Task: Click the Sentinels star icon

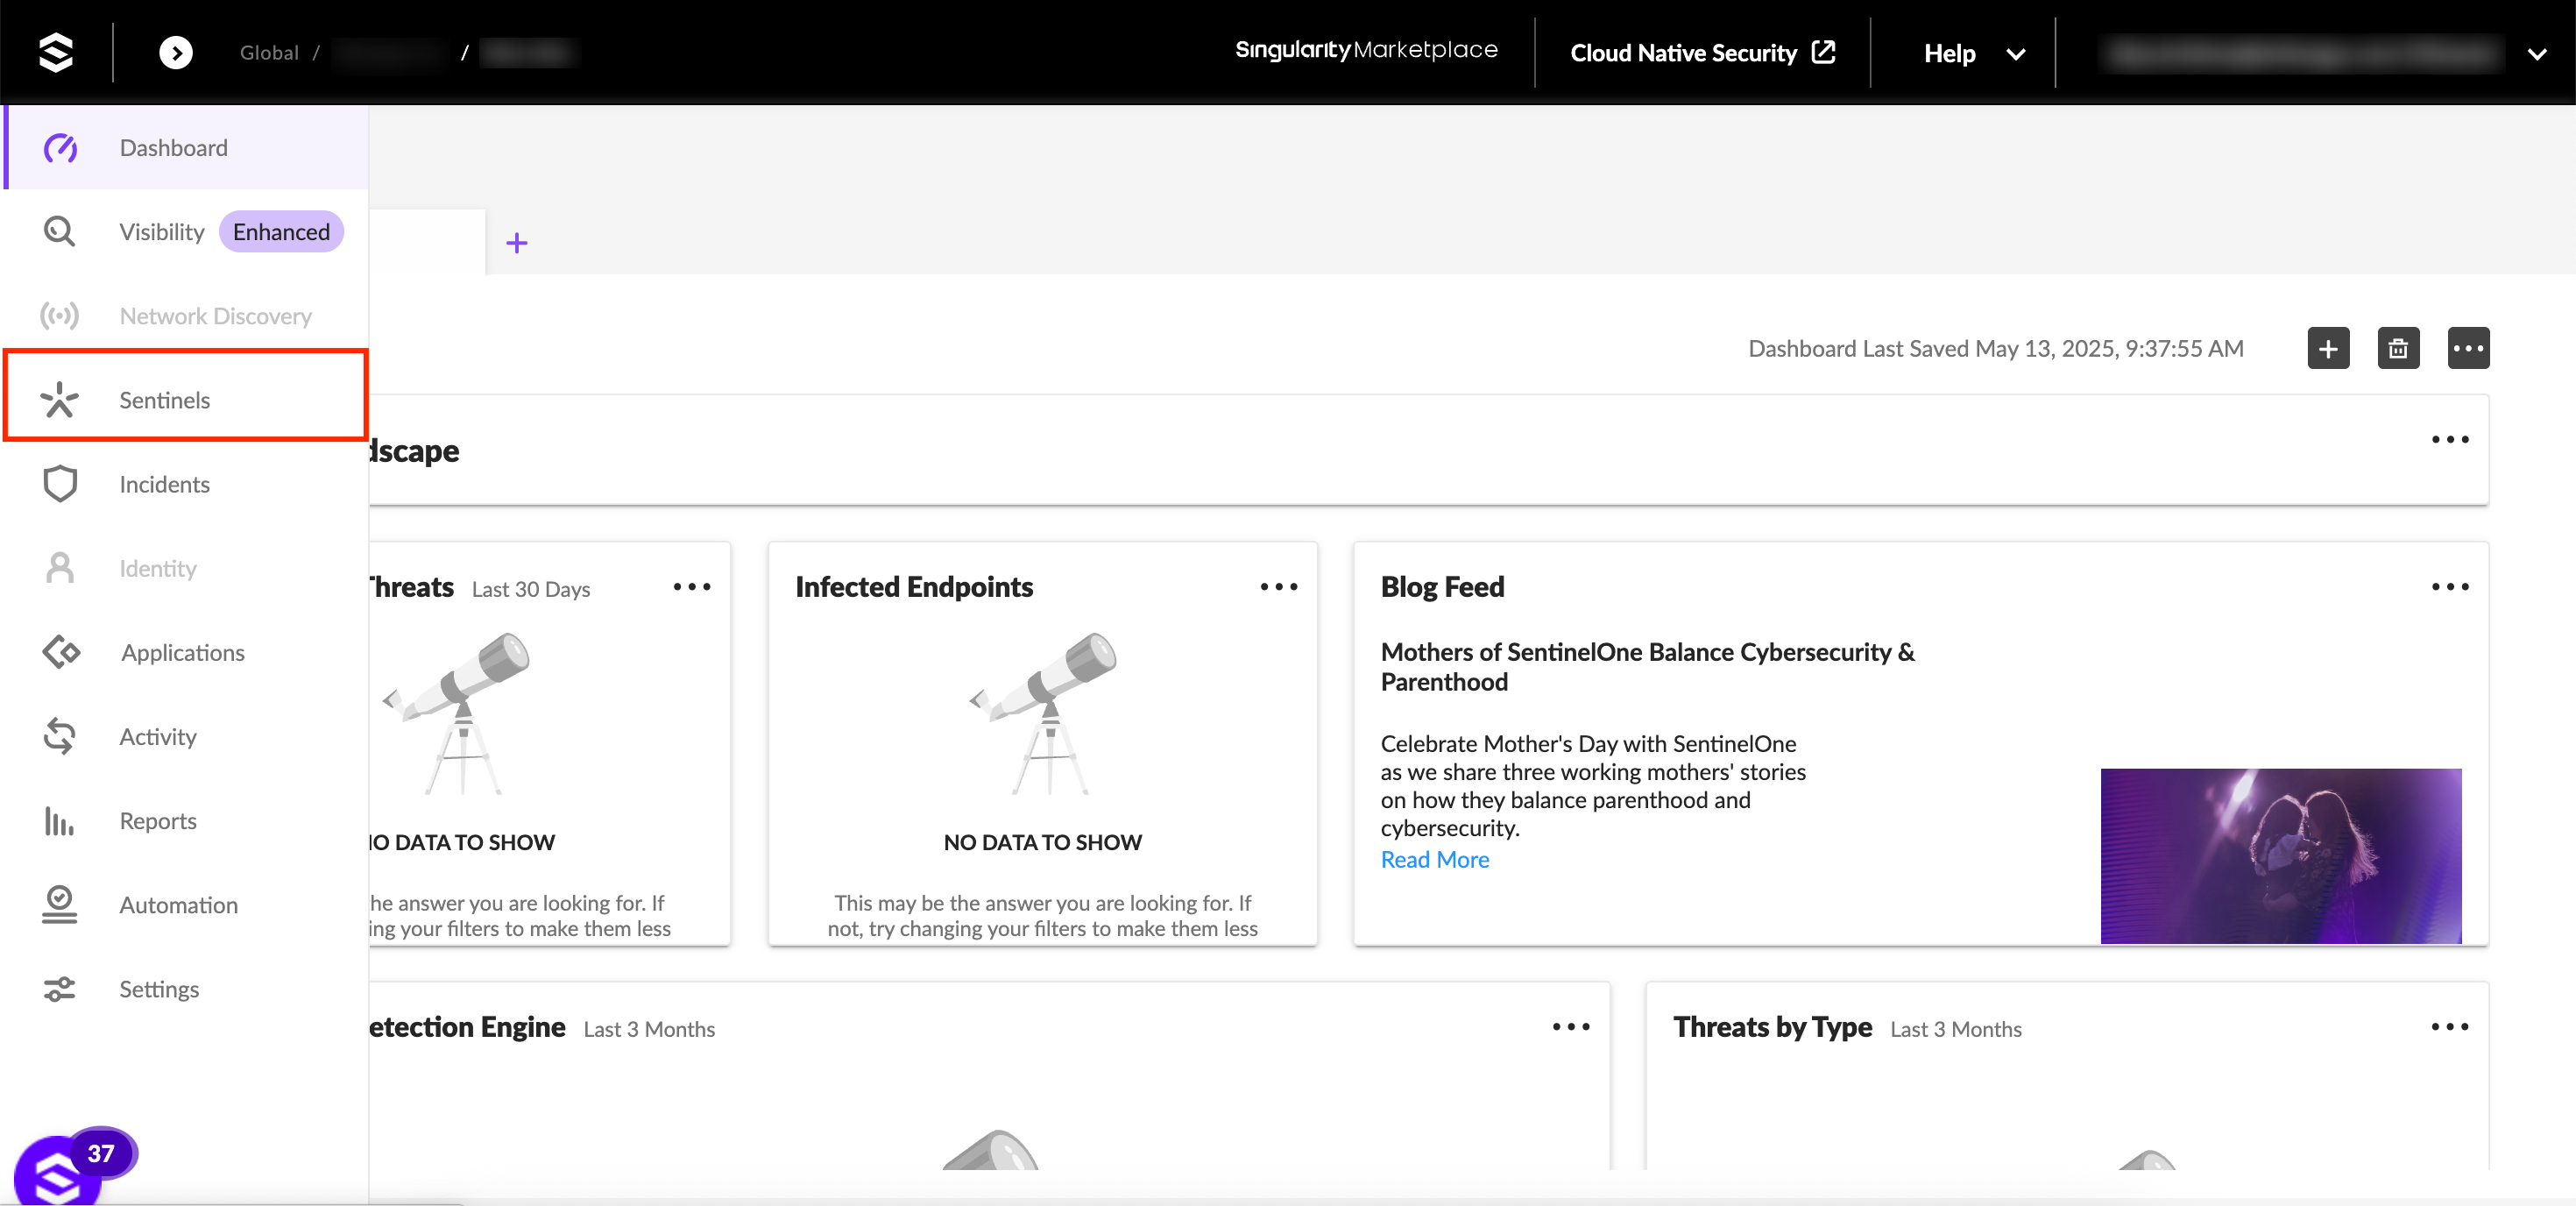Action: point(59,400)
